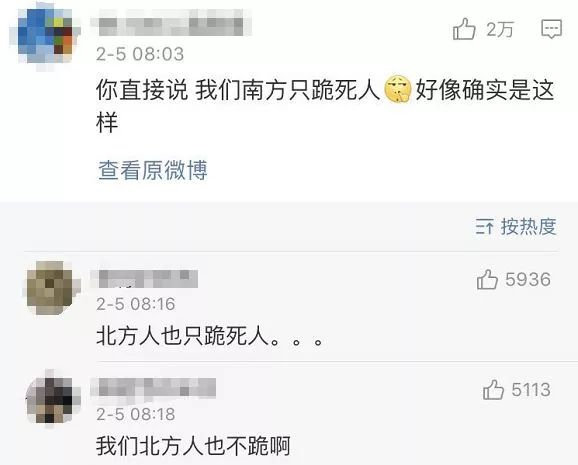The height and width of the screenshot is (465, 578).
Task: Change sorting via 按热度
Action: click(528, 226)
